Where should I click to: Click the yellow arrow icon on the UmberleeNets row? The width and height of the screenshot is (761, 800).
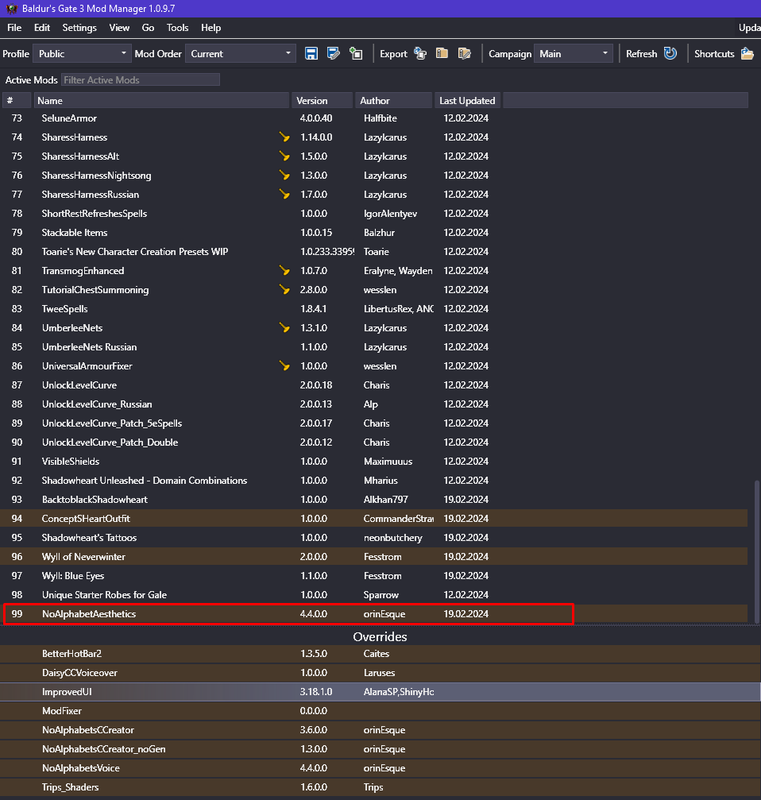pyautogui.click(x=285, y=328)
